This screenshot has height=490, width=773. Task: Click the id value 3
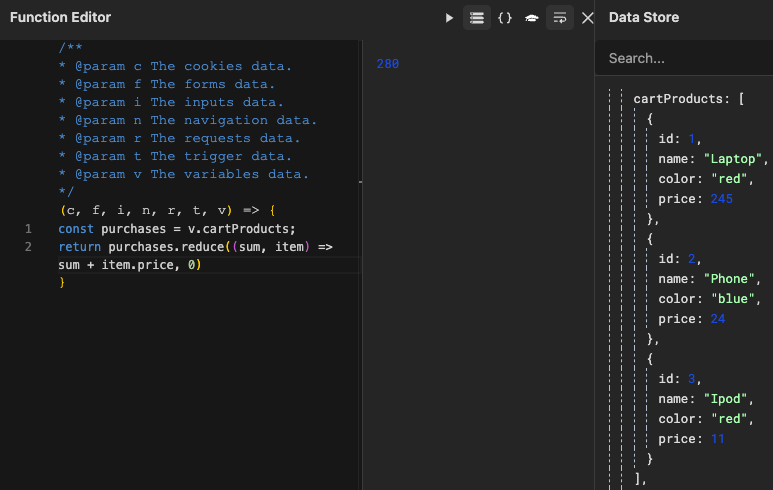[691, 379]
